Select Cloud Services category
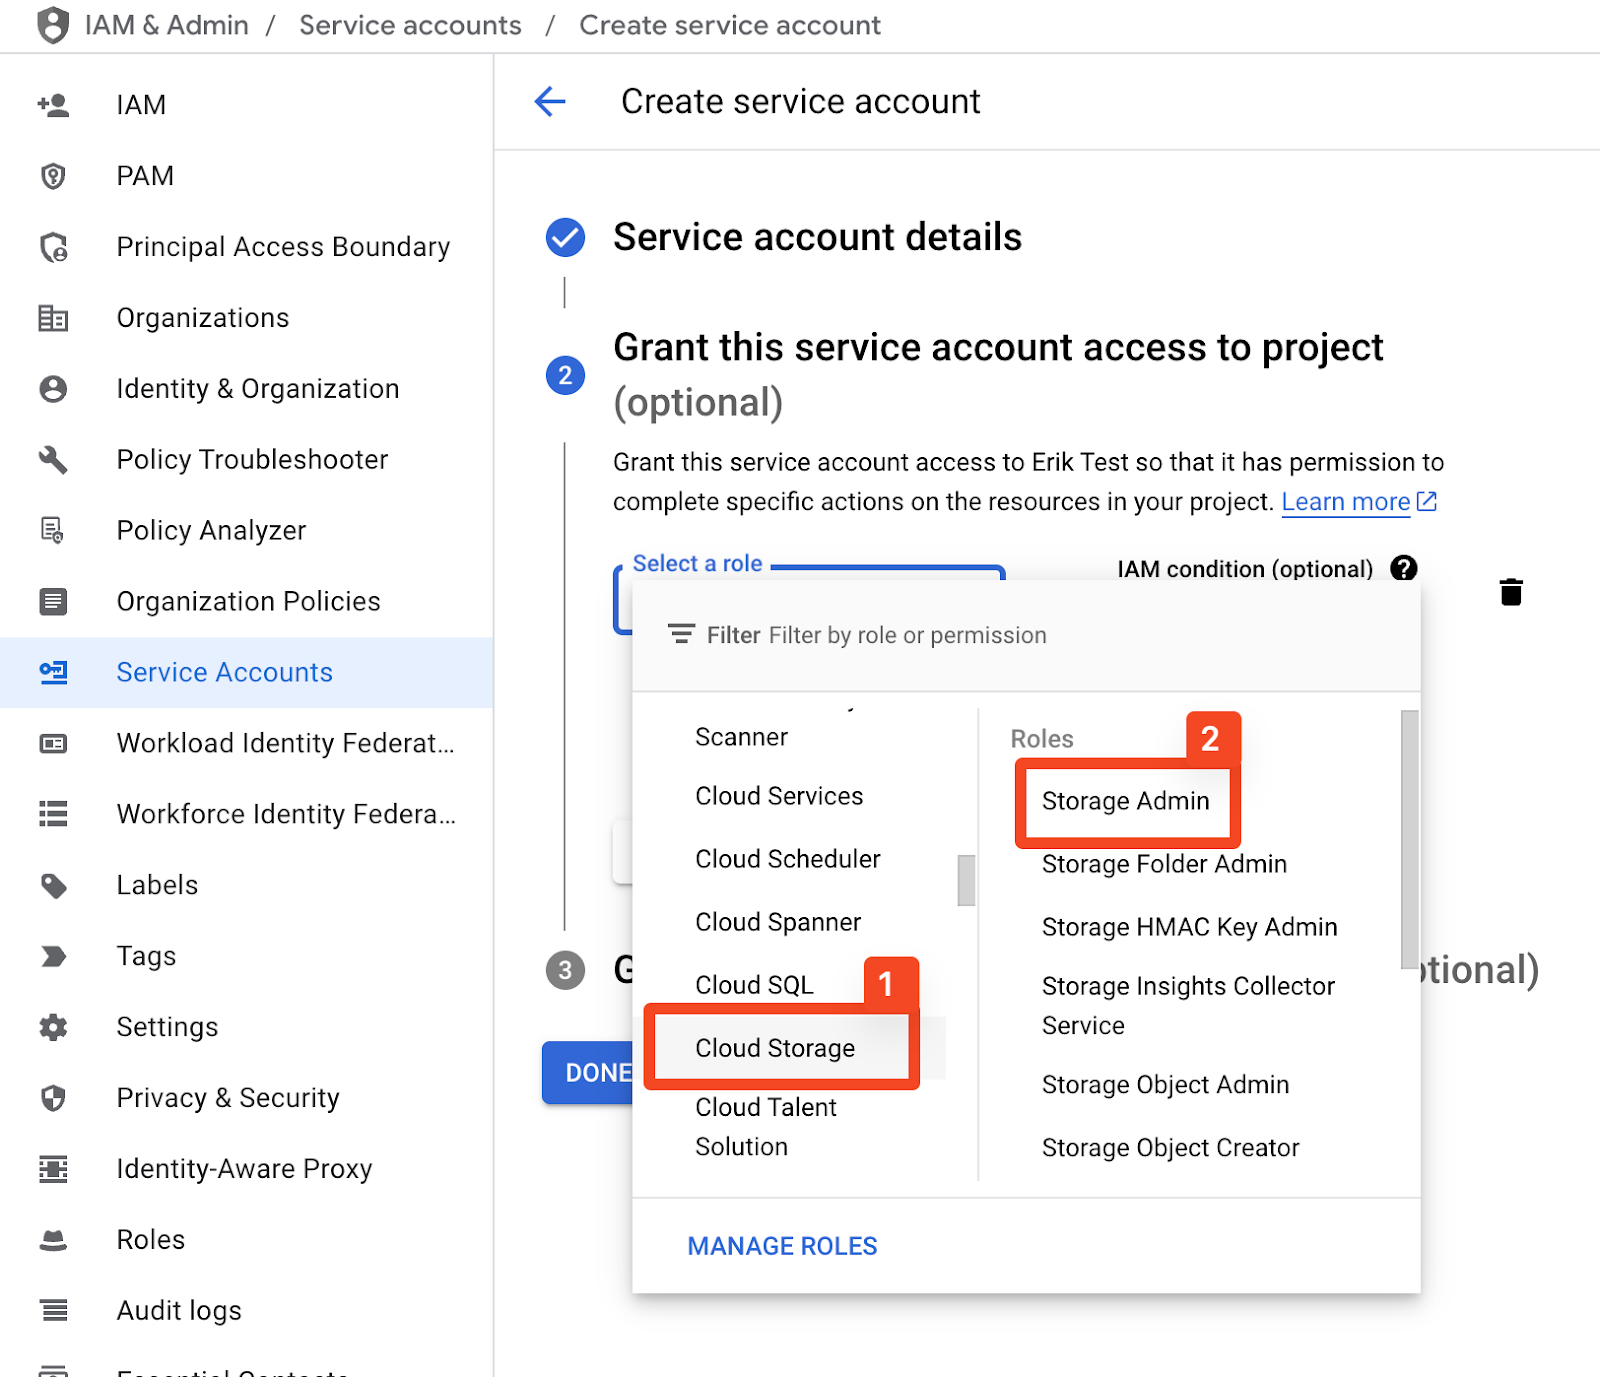Viewport: 1600px width, 1377px height. (779, 796)
